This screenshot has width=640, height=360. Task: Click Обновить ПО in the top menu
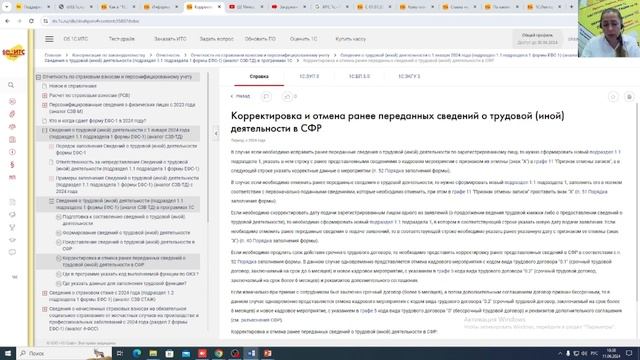coord(260,39)
